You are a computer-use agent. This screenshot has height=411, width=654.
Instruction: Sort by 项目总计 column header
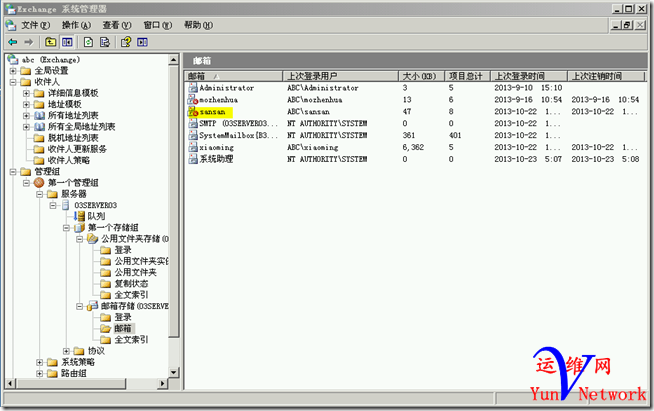(x=467, y=76)
